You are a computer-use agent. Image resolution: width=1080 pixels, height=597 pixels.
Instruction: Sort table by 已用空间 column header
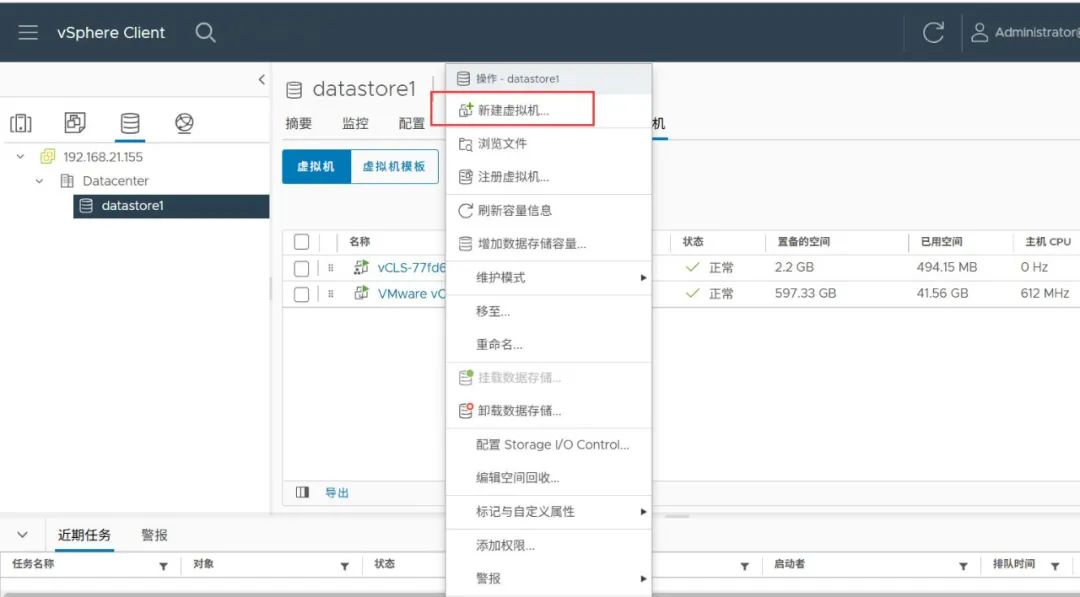coord(942,242)
